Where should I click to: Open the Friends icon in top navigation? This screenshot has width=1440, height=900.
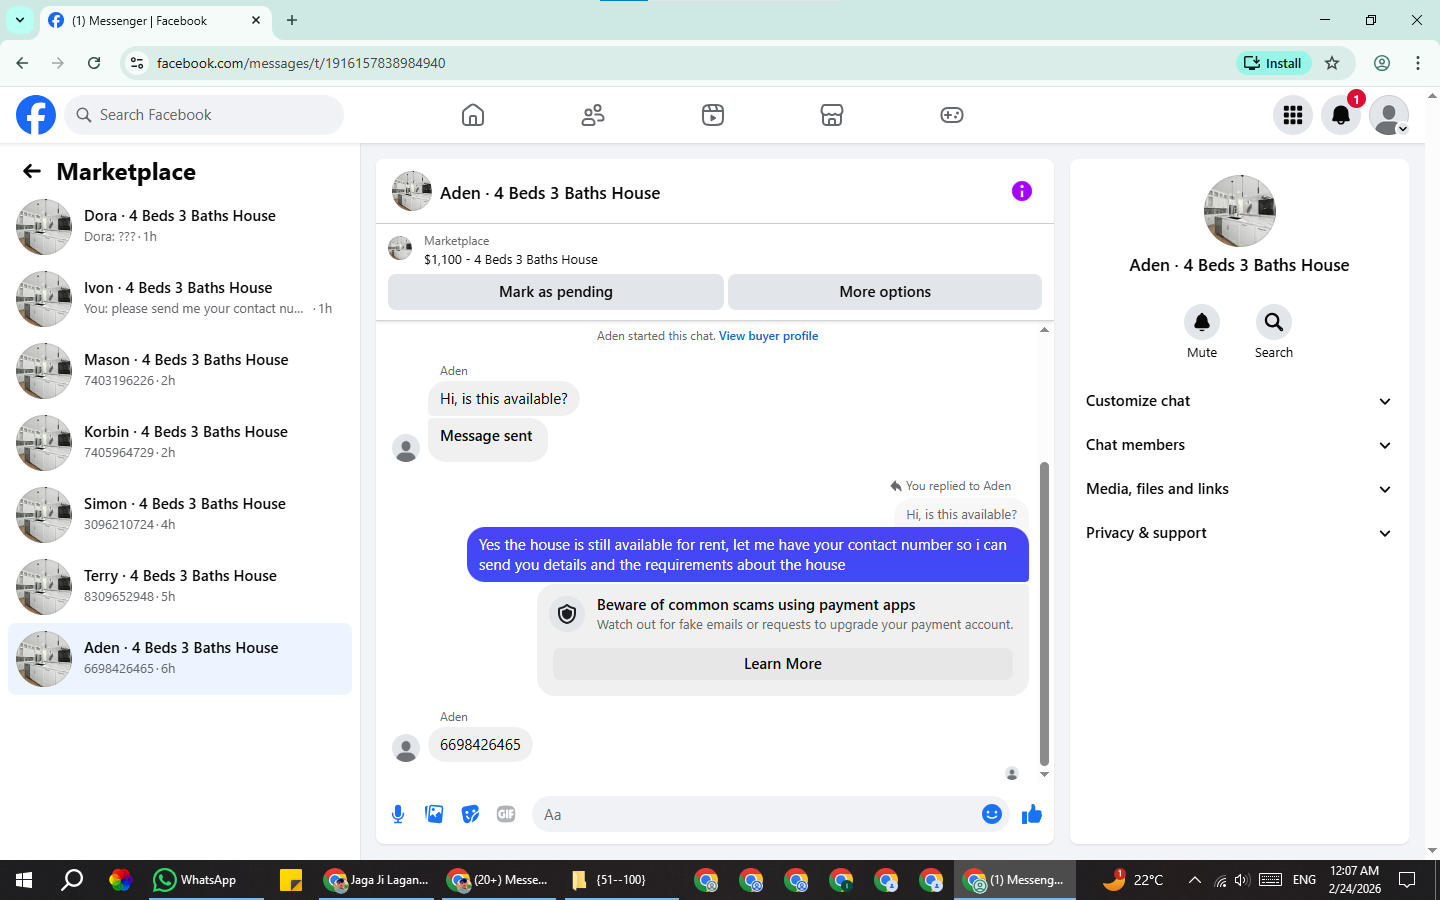point(593,115)
